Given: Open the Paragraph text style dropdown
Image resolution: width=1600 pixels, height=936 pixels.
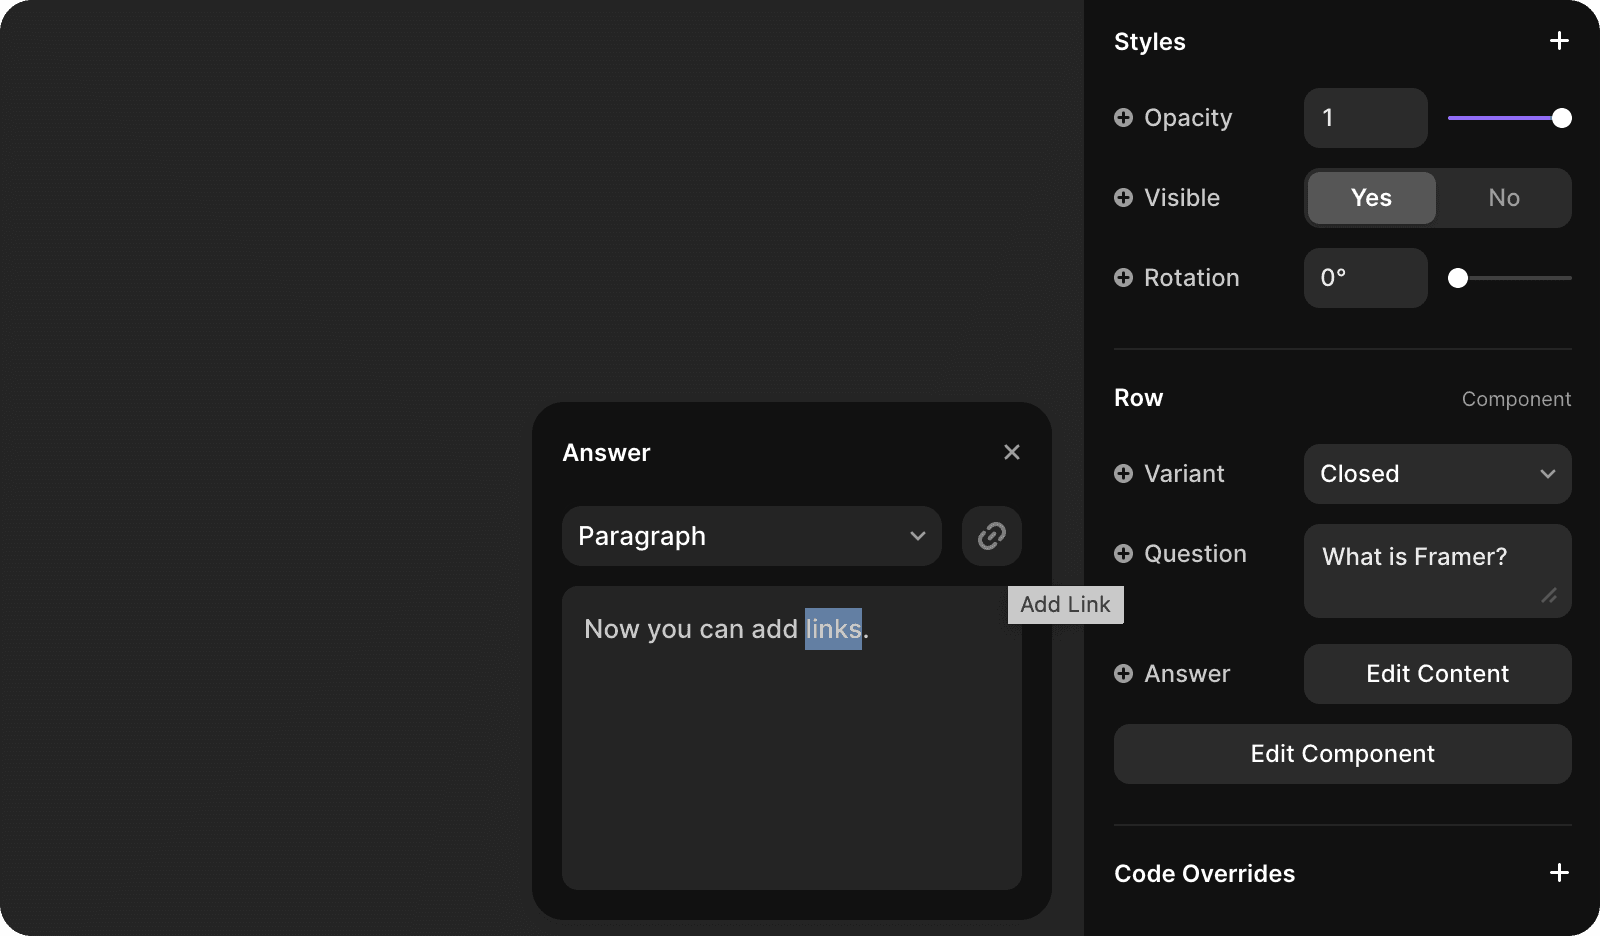Looking at the screenshot, I should 751,536.
